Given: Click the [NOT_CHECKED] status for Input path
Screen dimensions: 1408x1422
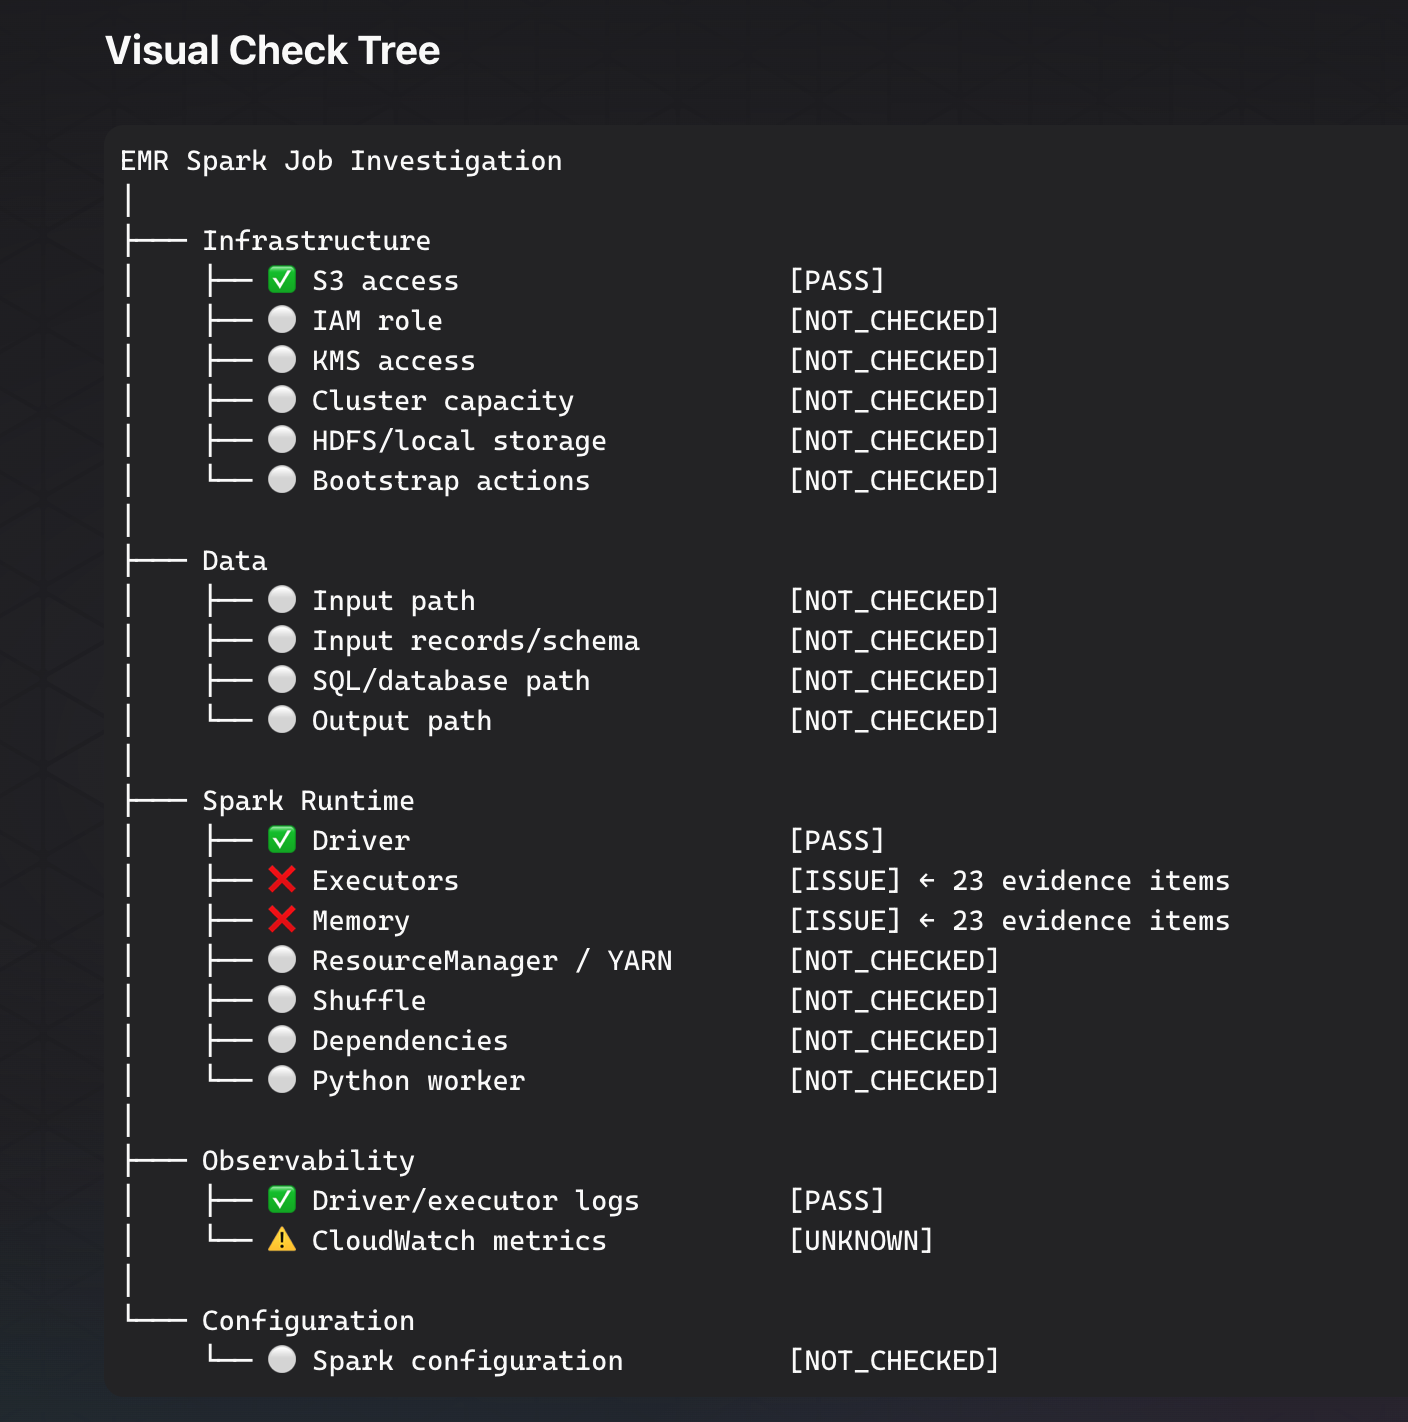Looking at the screenshot, I should pos(894,601).
